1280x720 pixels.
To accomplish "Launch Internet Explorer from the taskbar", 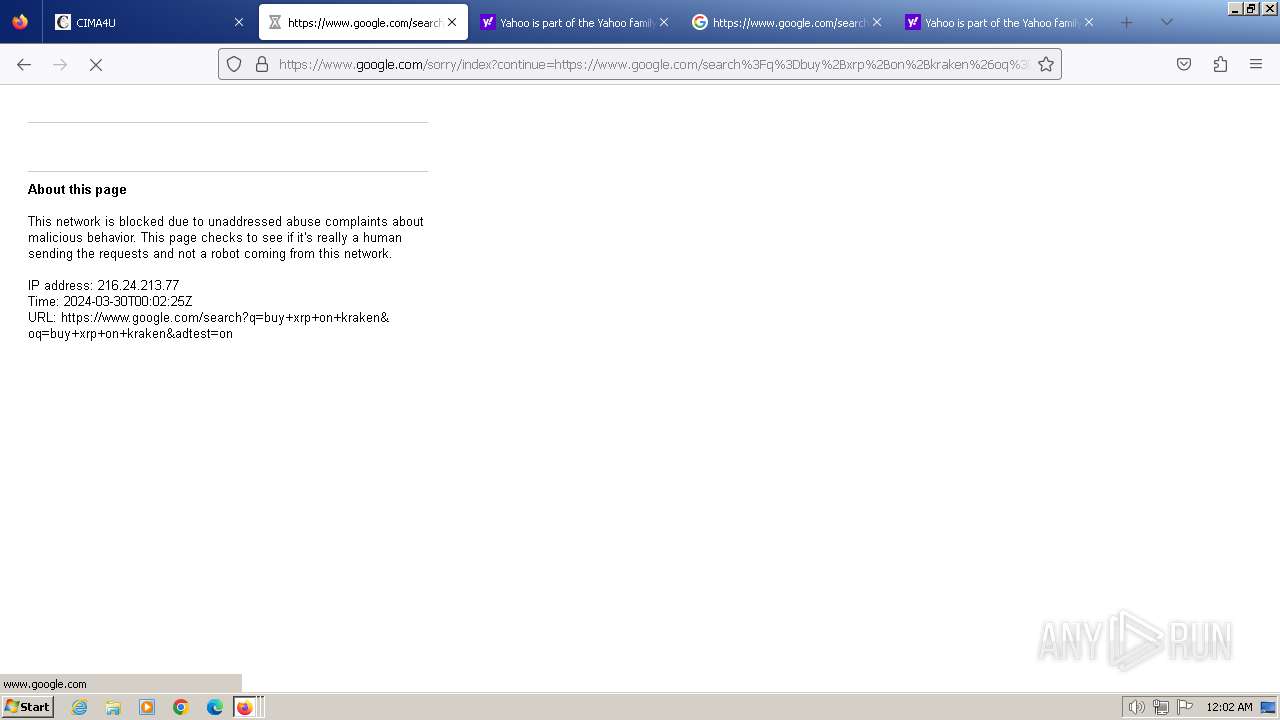I will click(x=80, y=707).
